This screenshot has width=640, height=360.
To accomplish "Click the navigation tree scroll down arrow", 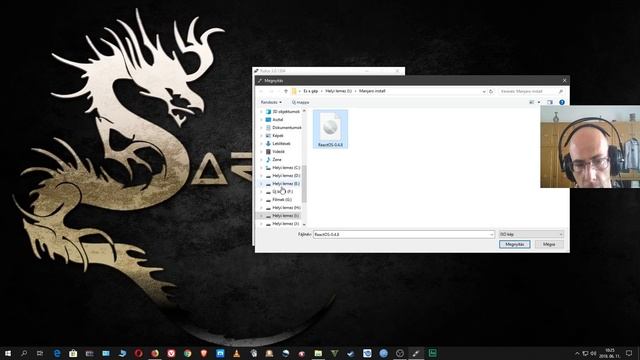I will coord(304,224).
